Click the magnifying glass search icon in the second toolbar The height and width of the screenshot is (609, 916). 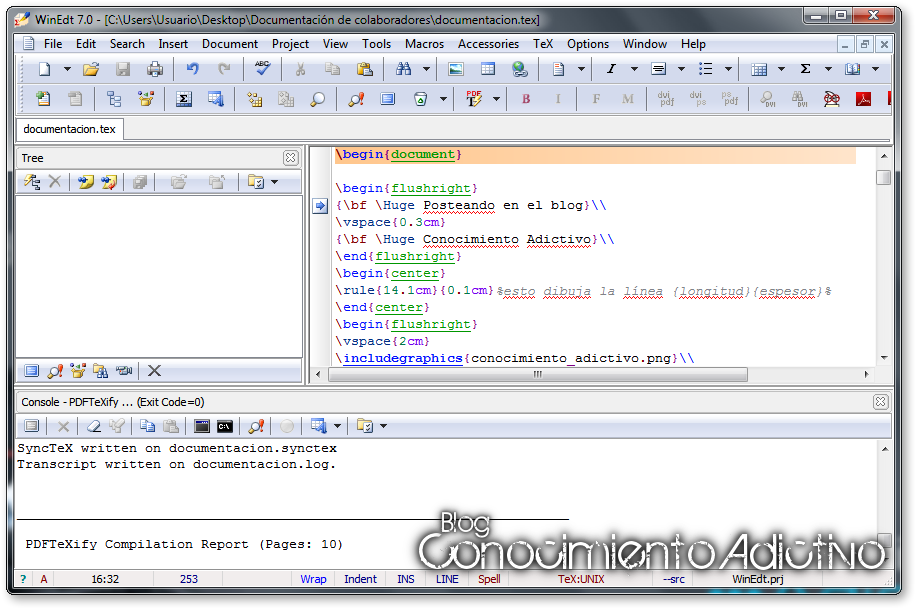[317, 99]
